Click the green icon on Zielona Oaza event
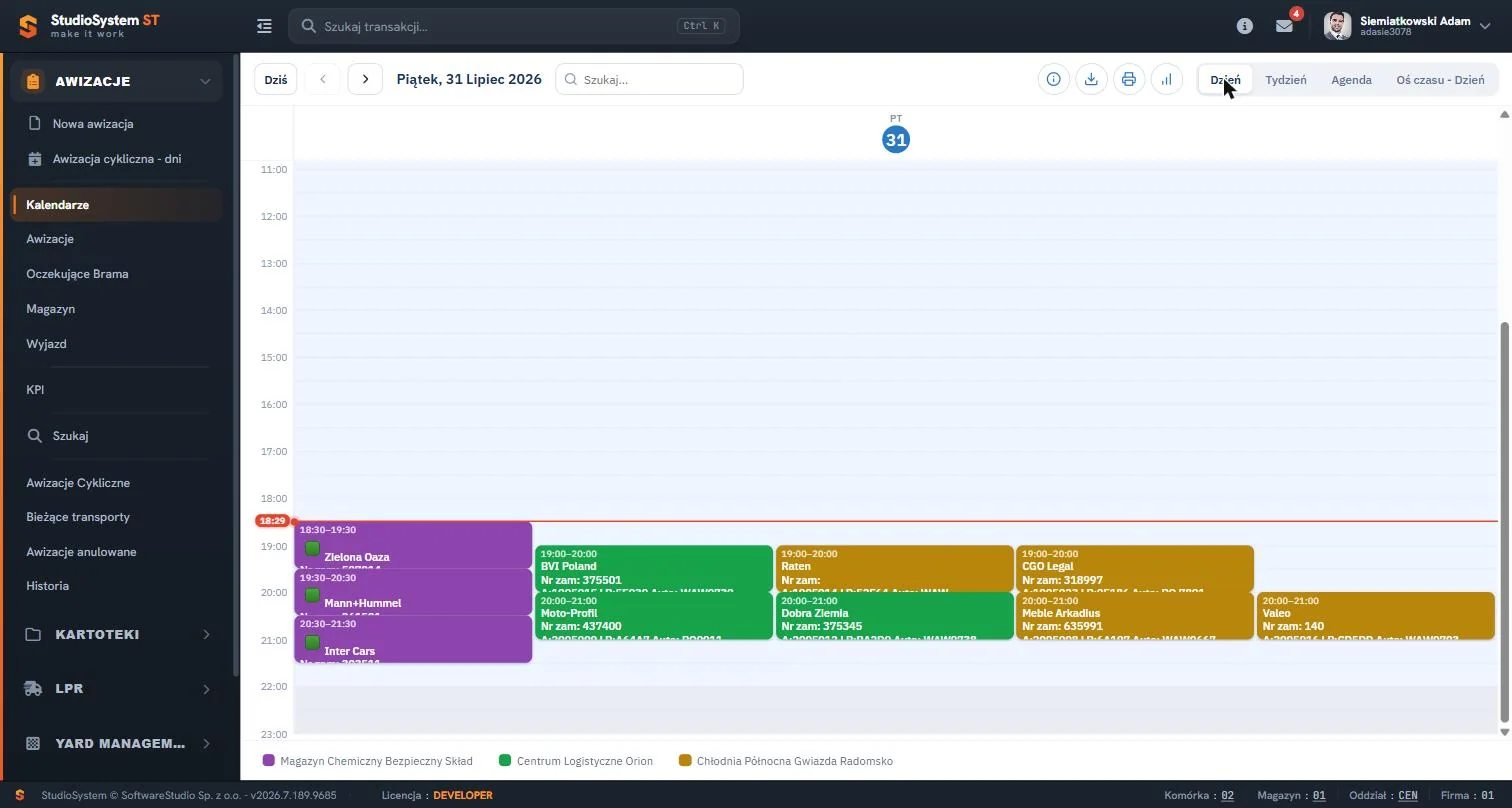This screenshot has width=1512, height=808. click(312, 549)
